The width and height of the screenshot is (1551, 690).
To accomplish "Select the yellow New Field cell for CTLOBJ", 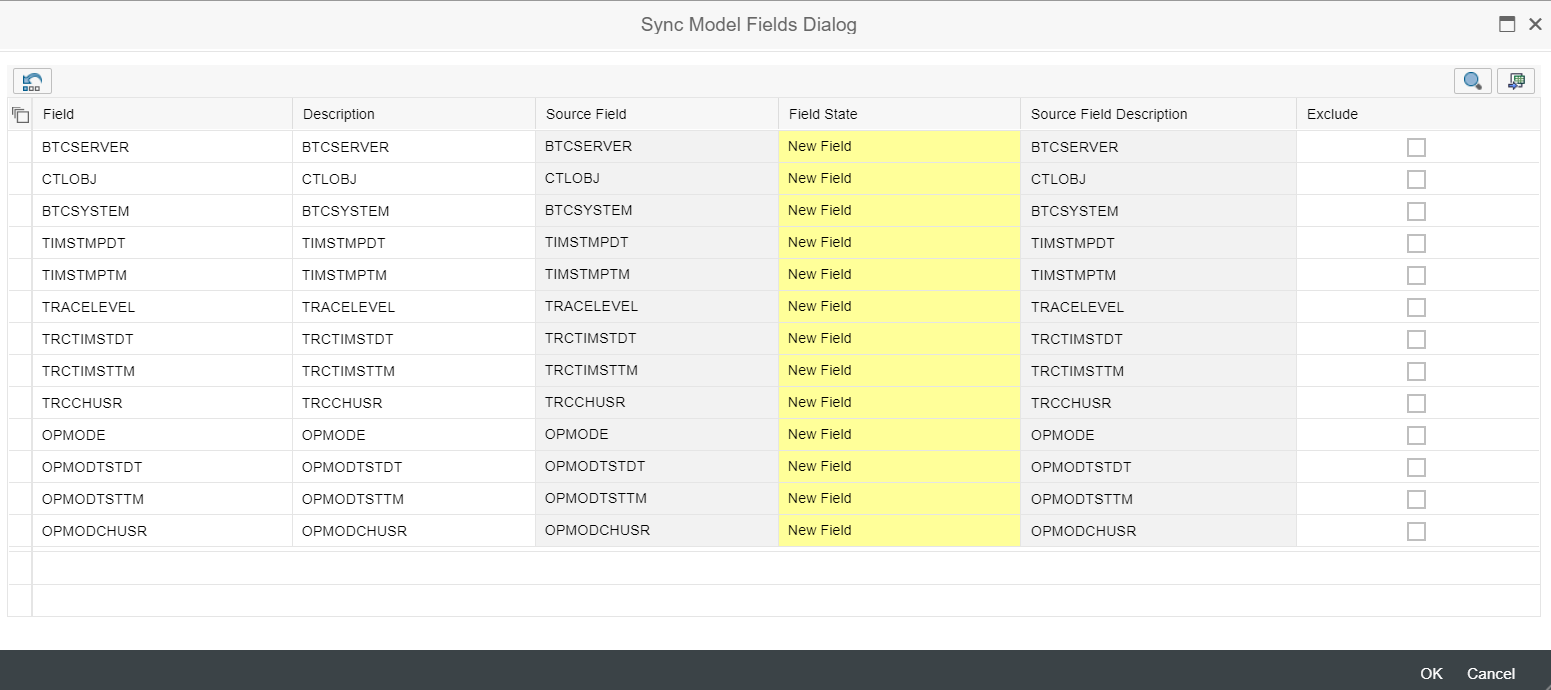I will point(898,179).
